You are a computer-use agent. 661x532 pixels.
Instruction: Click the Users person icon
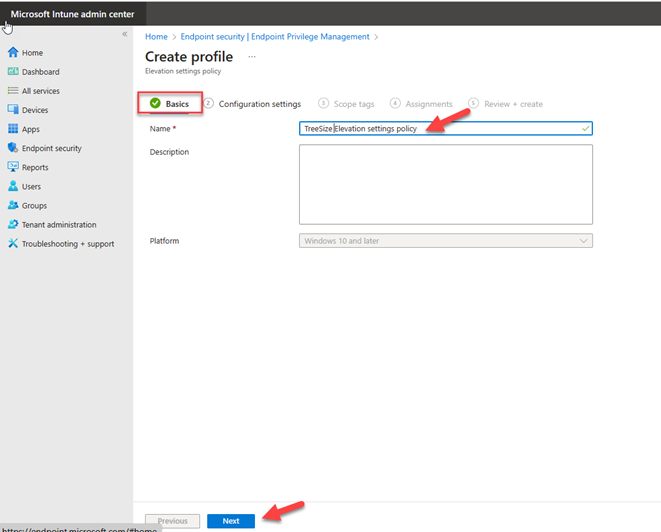click(13, 186)
